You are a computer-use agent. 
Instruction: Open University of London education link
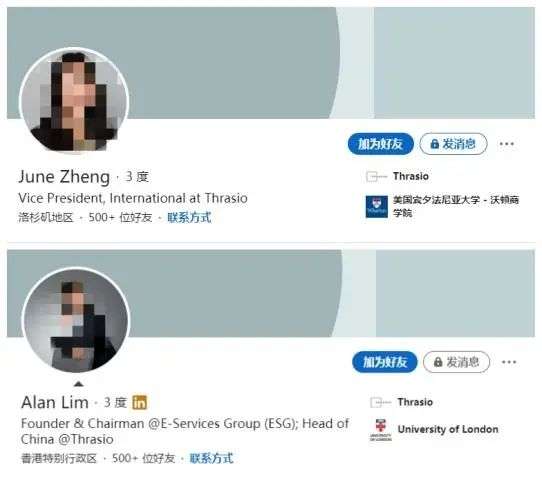[448, 429]
